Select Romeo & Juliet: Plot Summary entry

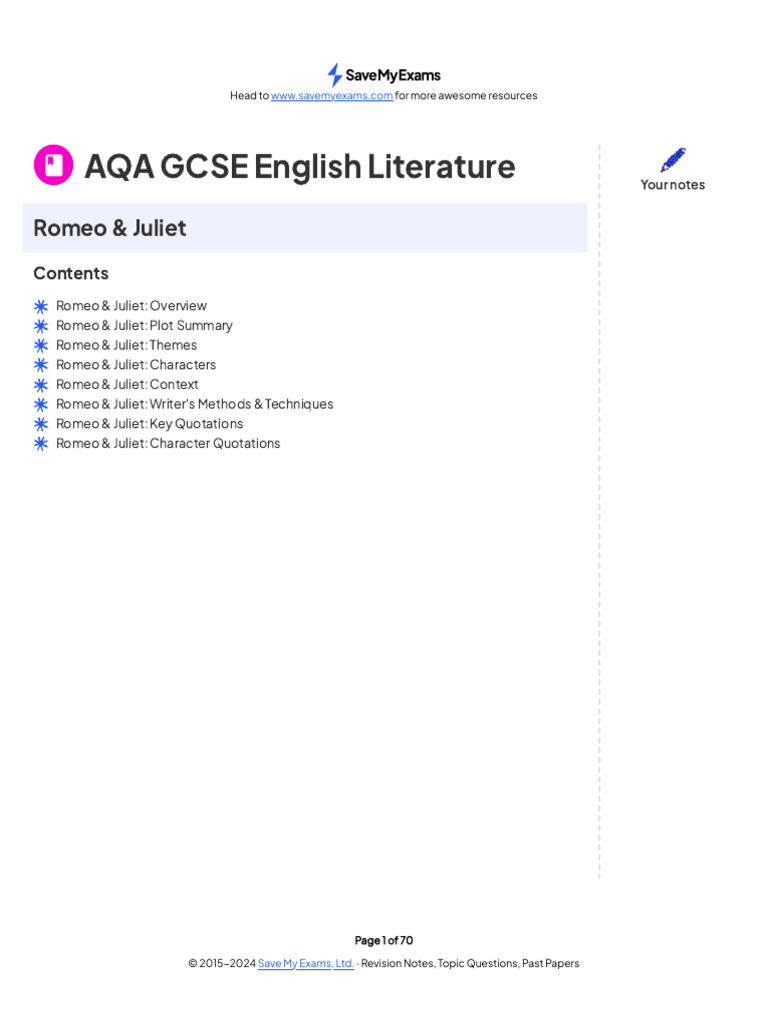point(144,326)
